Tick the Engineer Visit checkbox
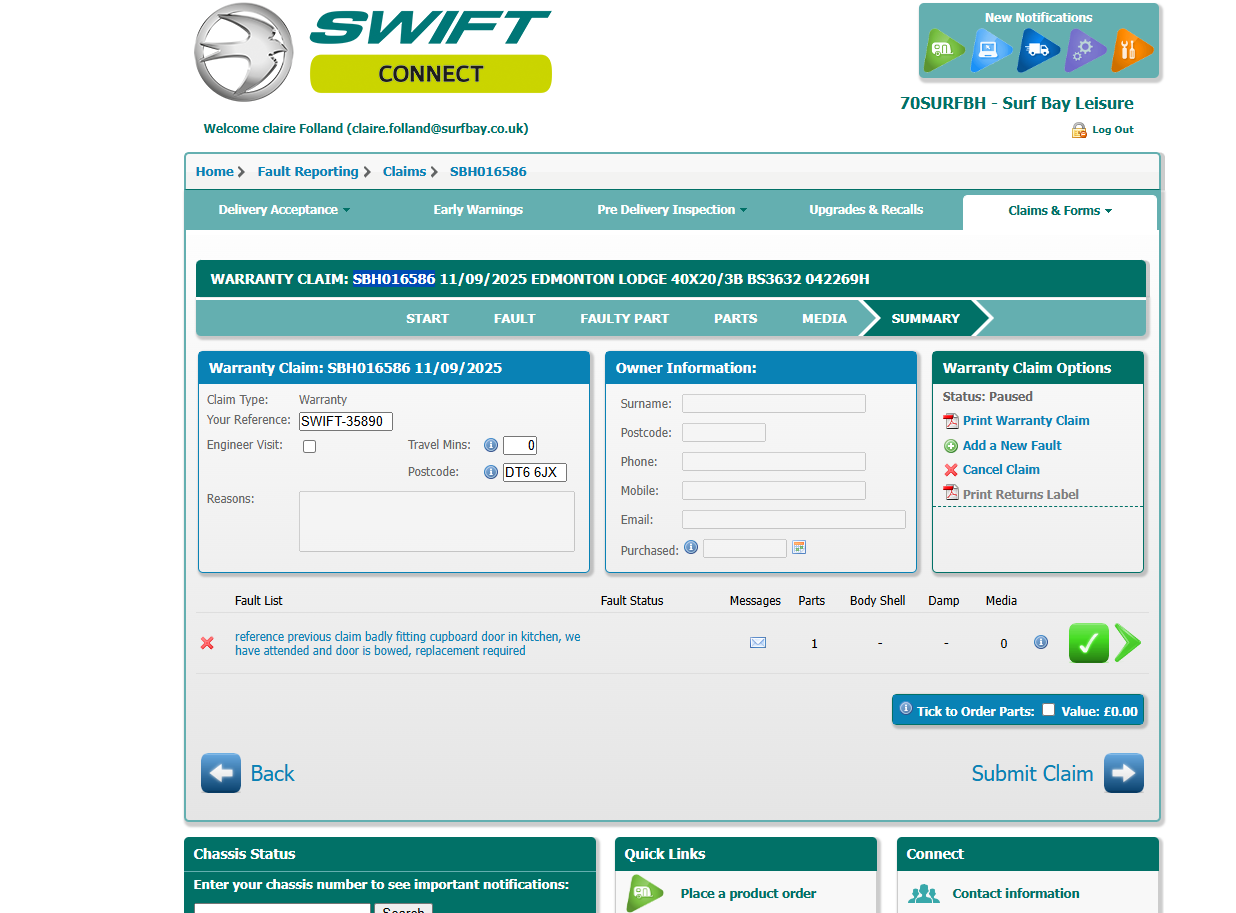This screenshot has width=1236, height=913. coord(310,447)
